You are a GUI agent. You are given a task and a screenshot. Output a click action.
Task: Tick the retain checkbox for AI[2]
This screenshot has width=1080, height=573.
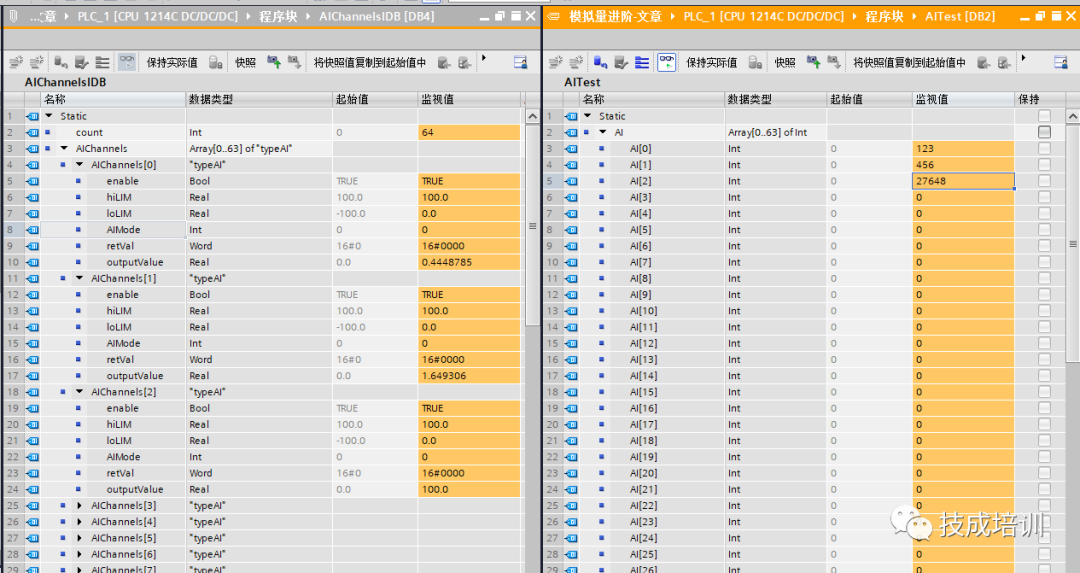(1044, 180)
